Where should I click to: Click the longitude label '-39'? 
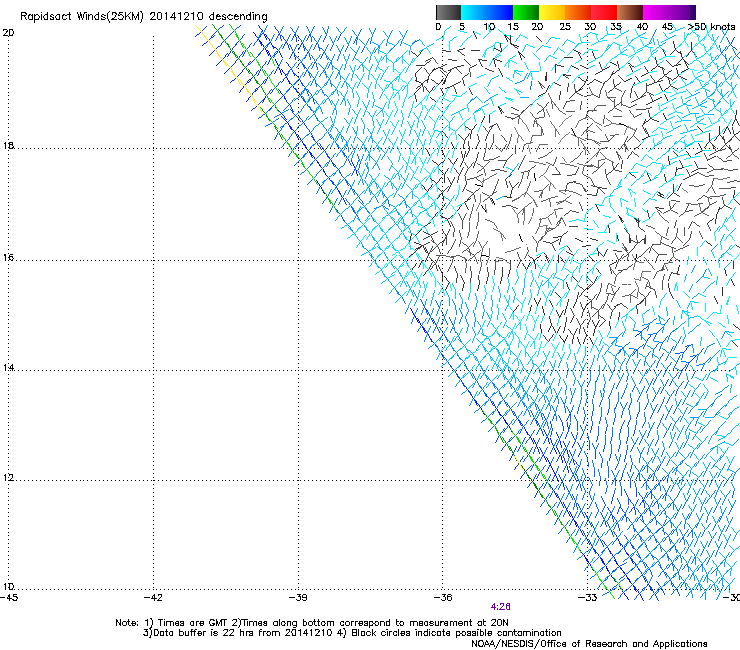coord(298,598)
